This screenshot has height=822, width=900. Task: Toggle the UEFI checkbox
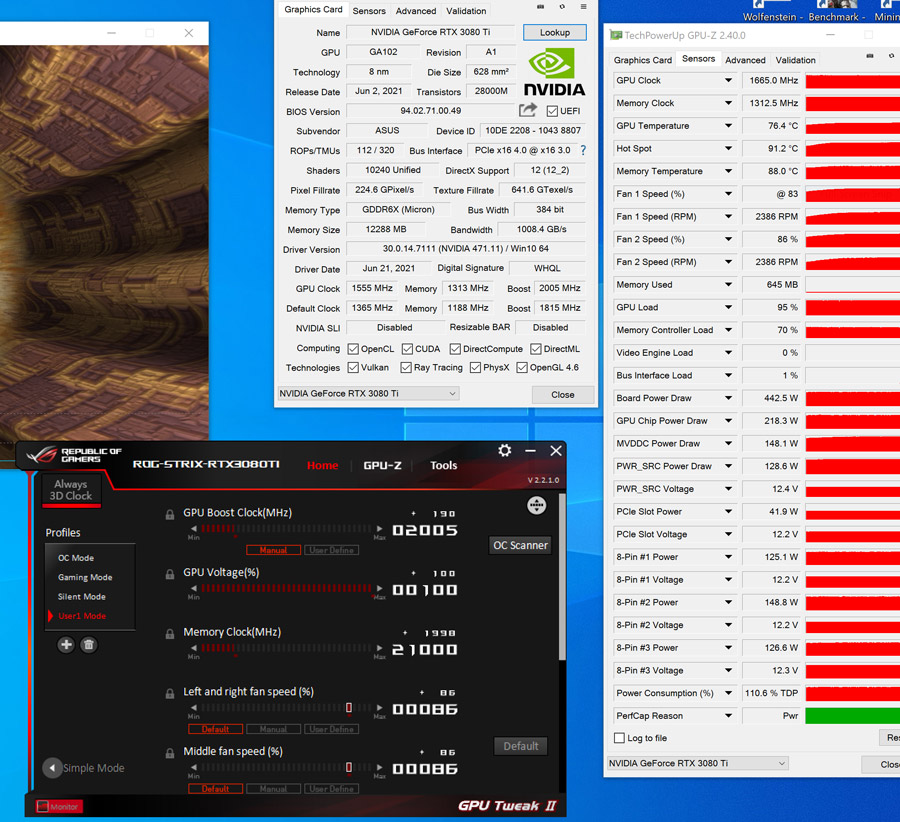552,111
